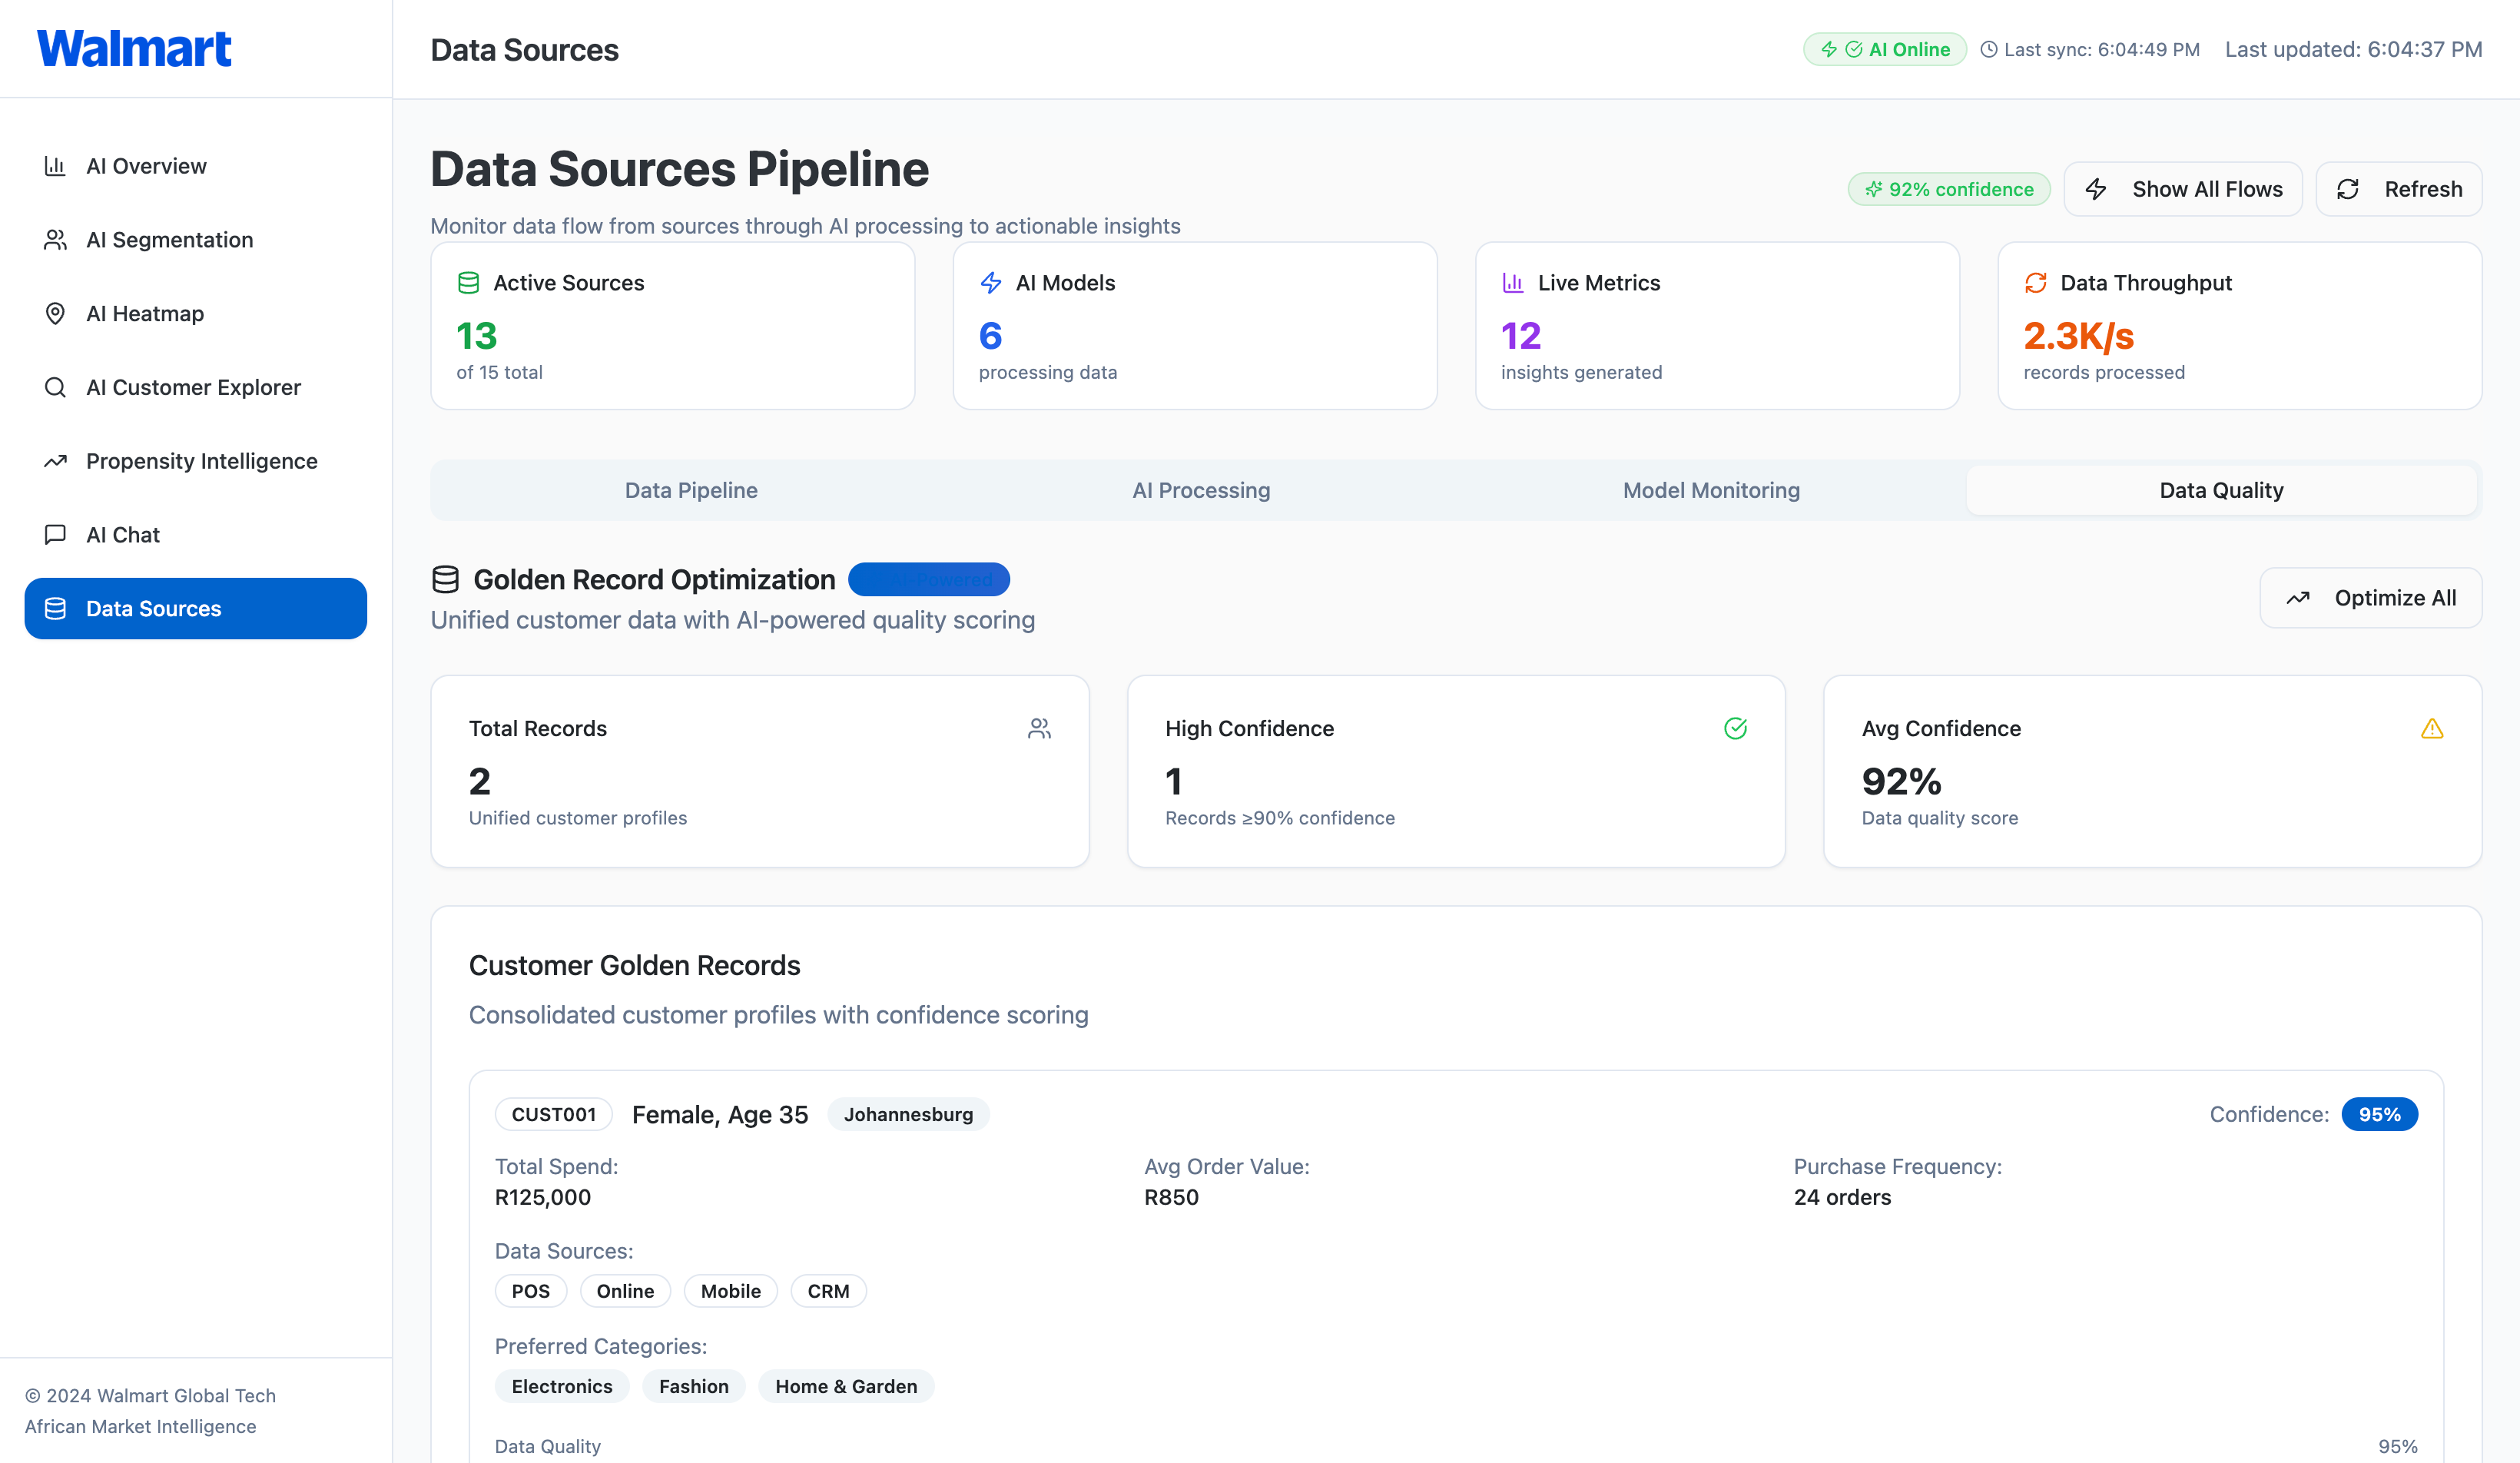Click the Show All Flows button
This screenshot has width=2520, height=1463.
(x=2183, y=189)
